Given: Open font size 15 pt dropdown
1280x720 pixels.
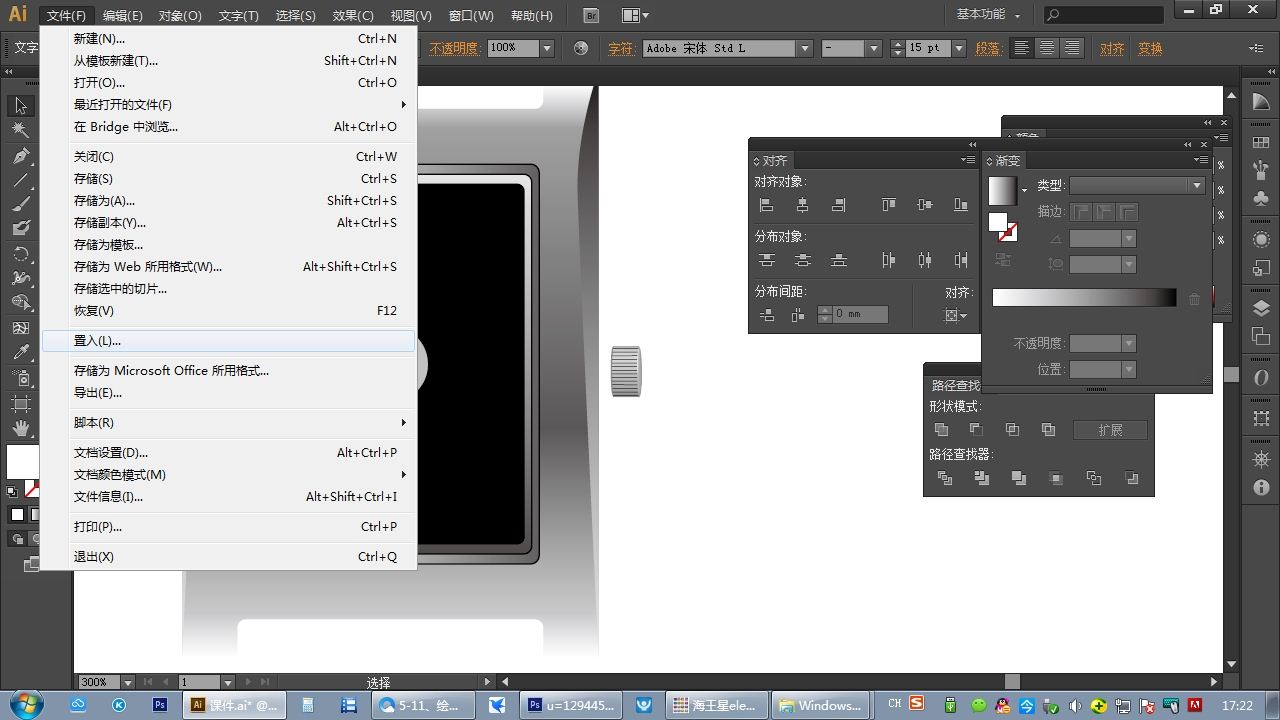Looking at the screenshot, I should [958, 48].
